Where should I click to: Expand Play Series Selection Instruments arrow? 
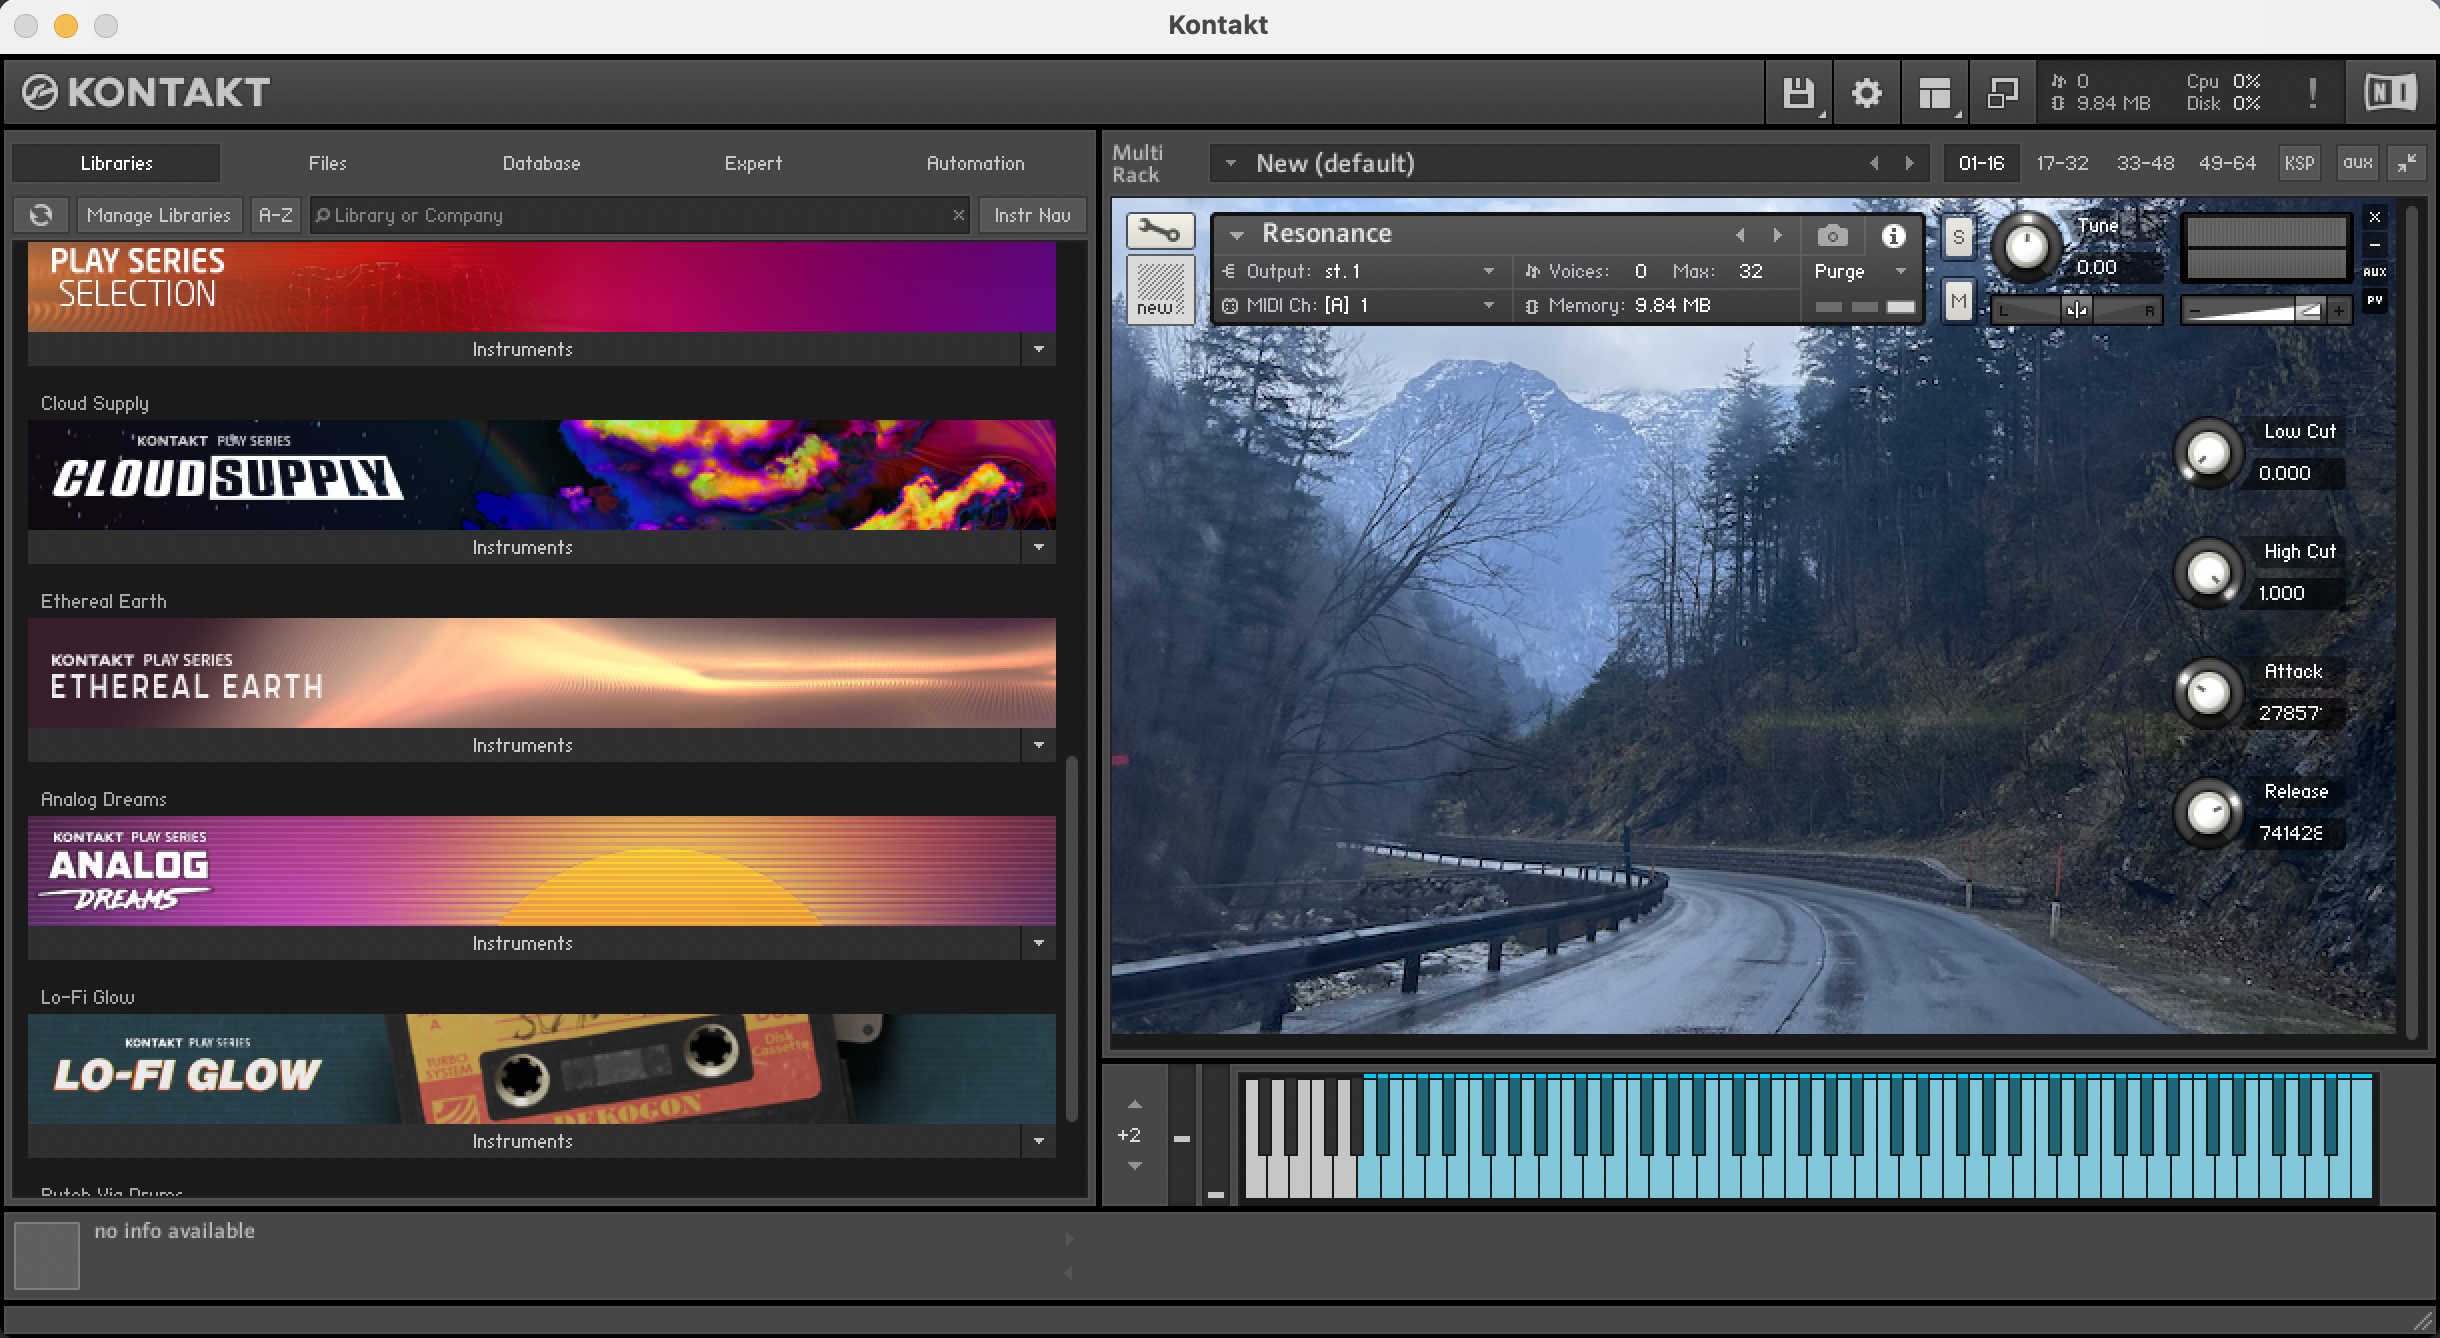(1039, 349)
